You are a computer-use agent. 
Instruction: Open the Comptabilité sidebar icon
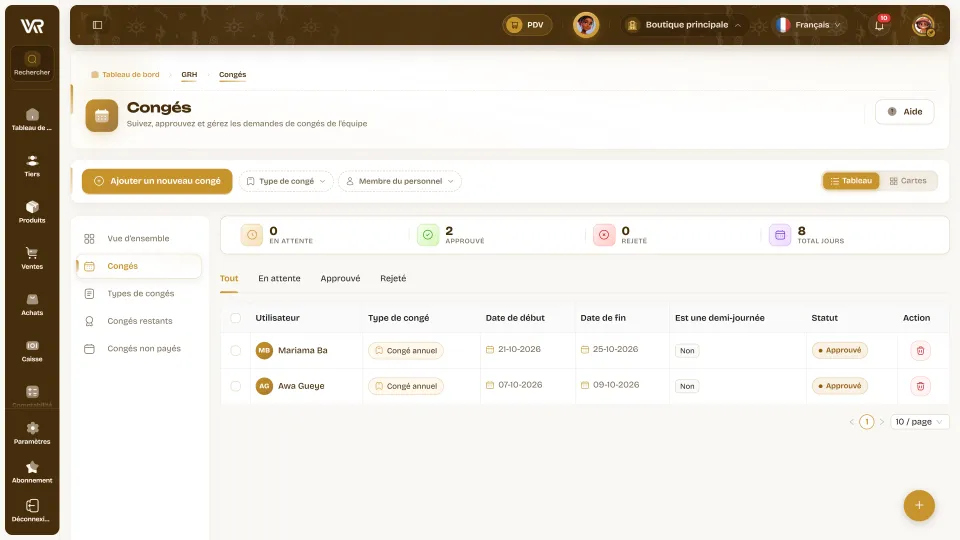point(32,392)
